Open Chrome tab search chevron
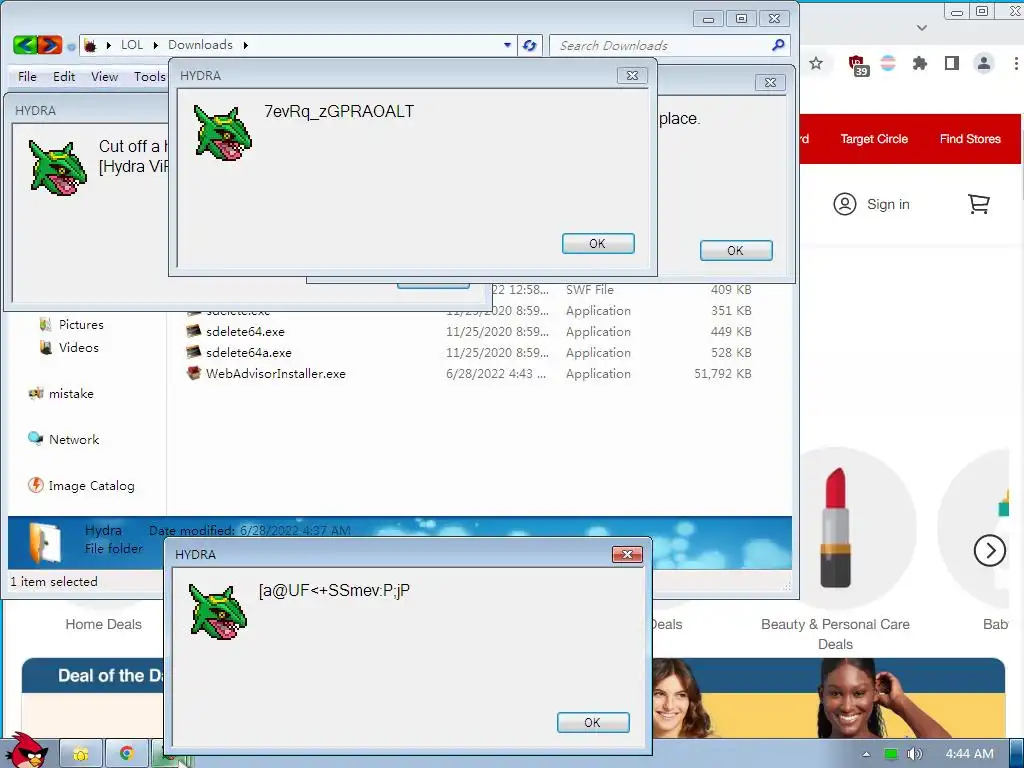The width and height of the screenshot is (1024, 768). pos(922,27)
